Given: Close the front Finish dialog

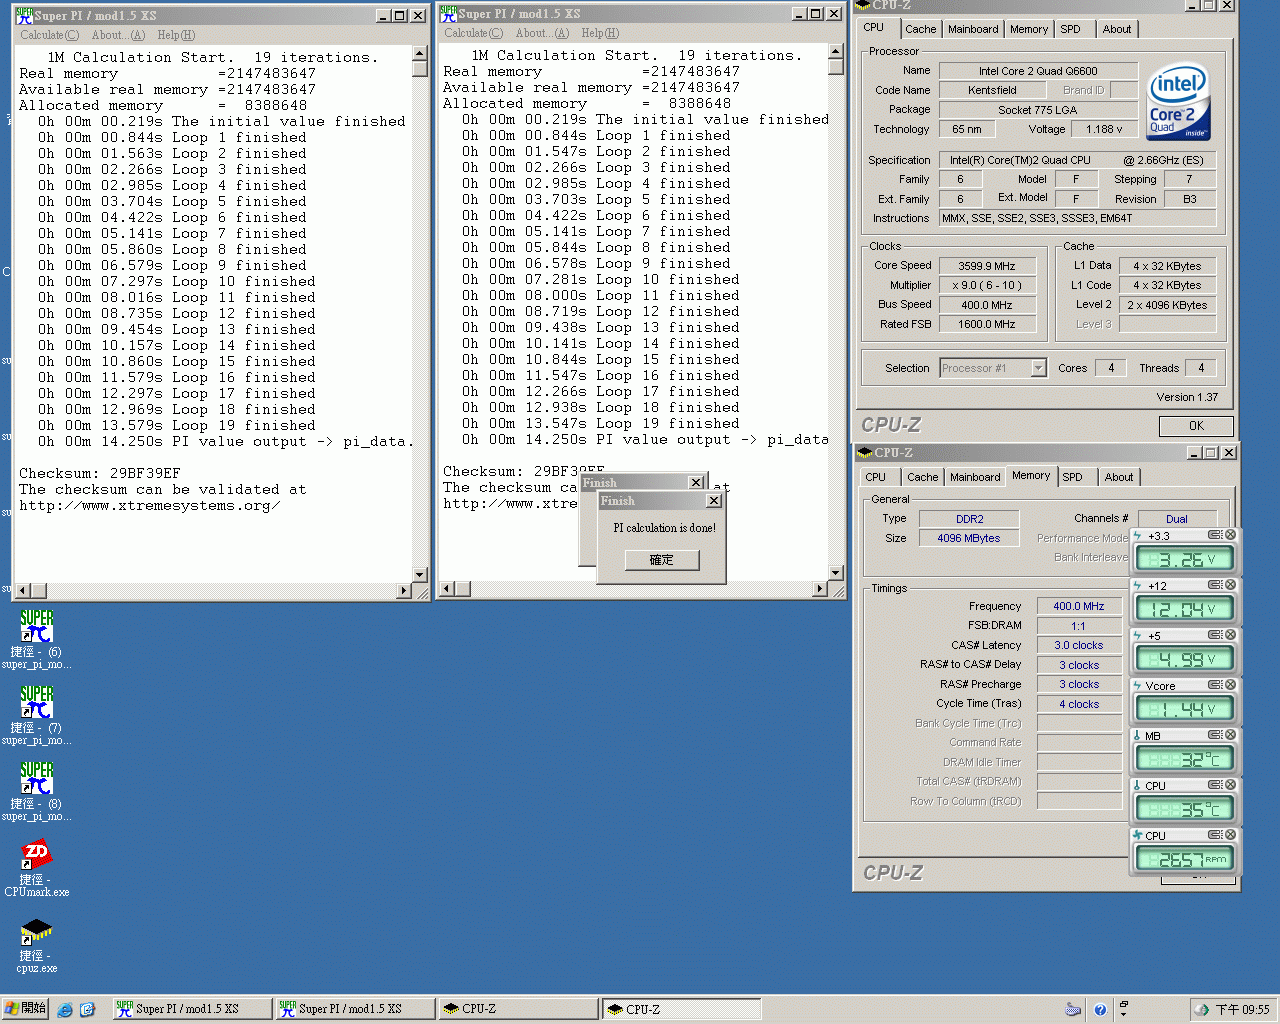Looking at the screenshot, I should 714,501.
